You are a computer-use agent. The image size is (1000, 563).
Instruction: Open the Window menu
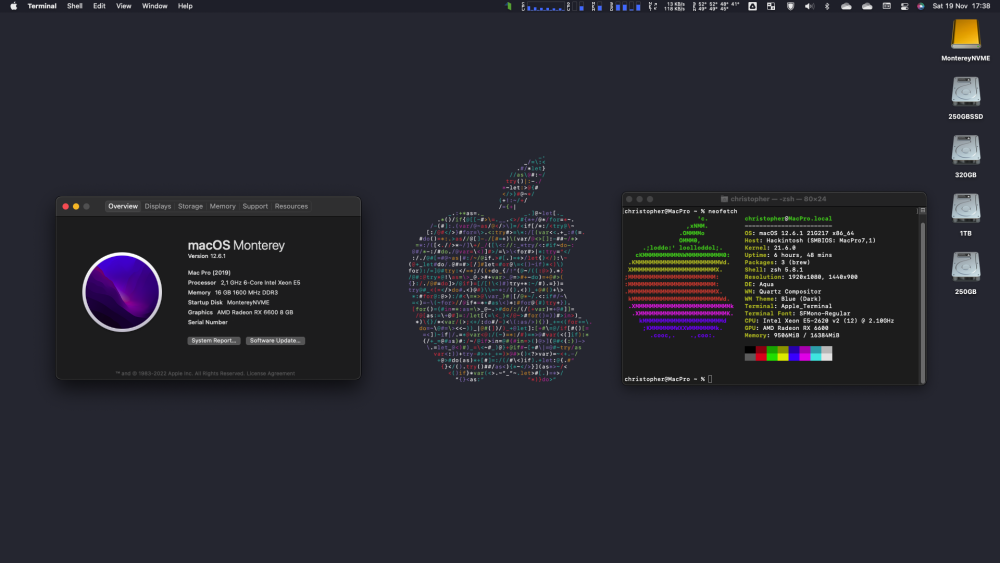pos(154,6)
